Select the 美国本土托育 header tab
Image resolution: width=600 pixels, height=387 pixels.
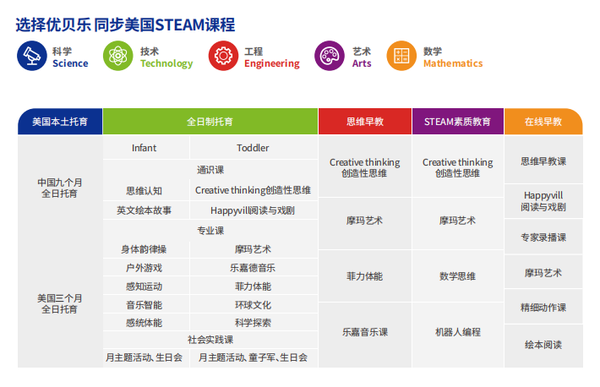pyautogui.click(x=60, y=122)
